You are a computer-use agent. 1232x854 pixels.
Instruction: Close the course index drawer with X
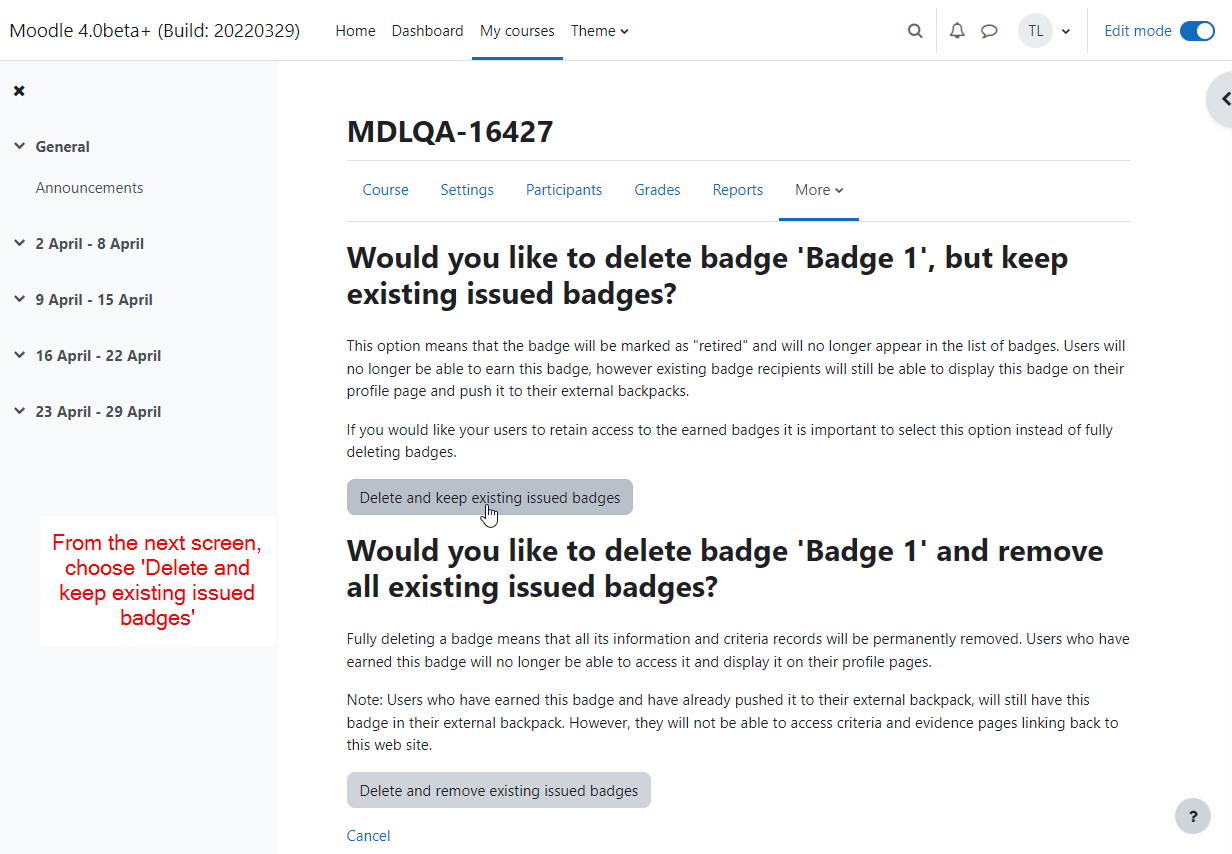coord(19,91)
